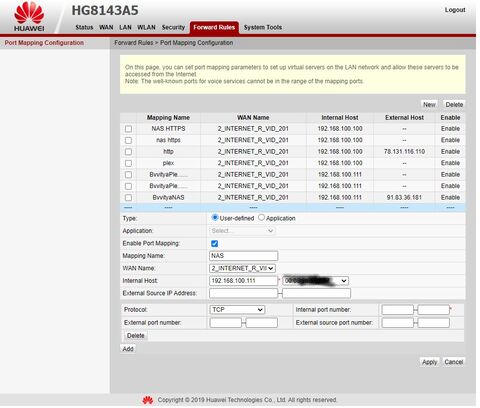The height and width of the screenshot is (408, 480).
Task: Open the System Tools tab
Action: click(263, 27)
